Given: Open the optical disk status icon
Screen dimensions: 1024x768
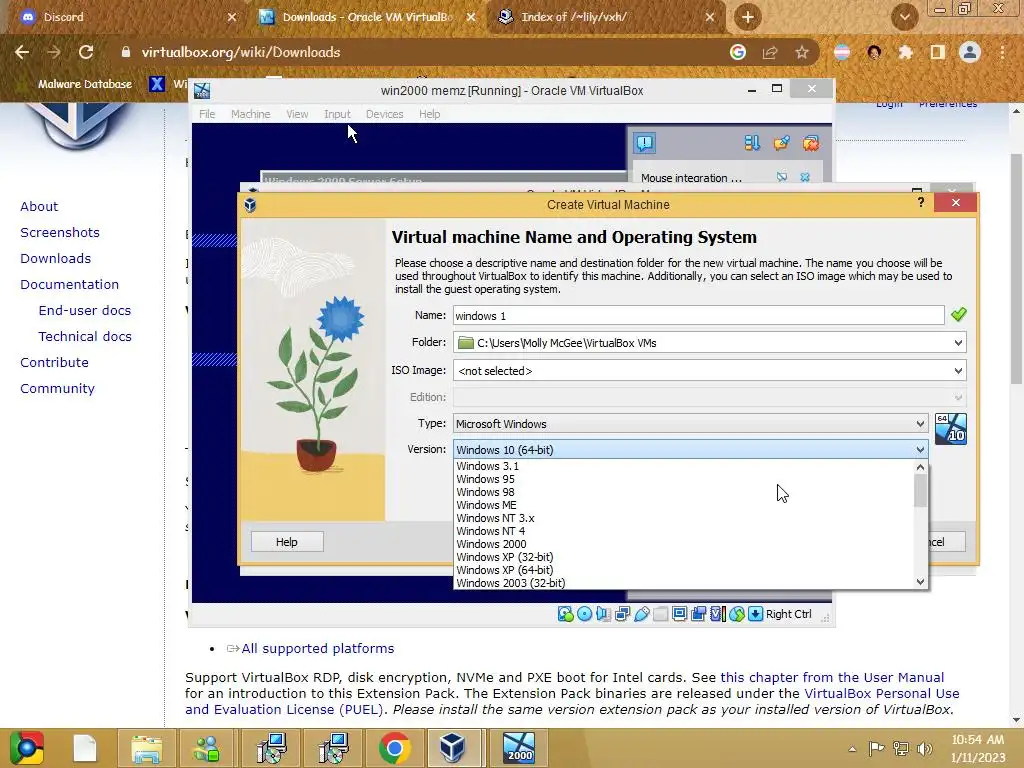Looking at the screenshot, I should coord(584,614).
